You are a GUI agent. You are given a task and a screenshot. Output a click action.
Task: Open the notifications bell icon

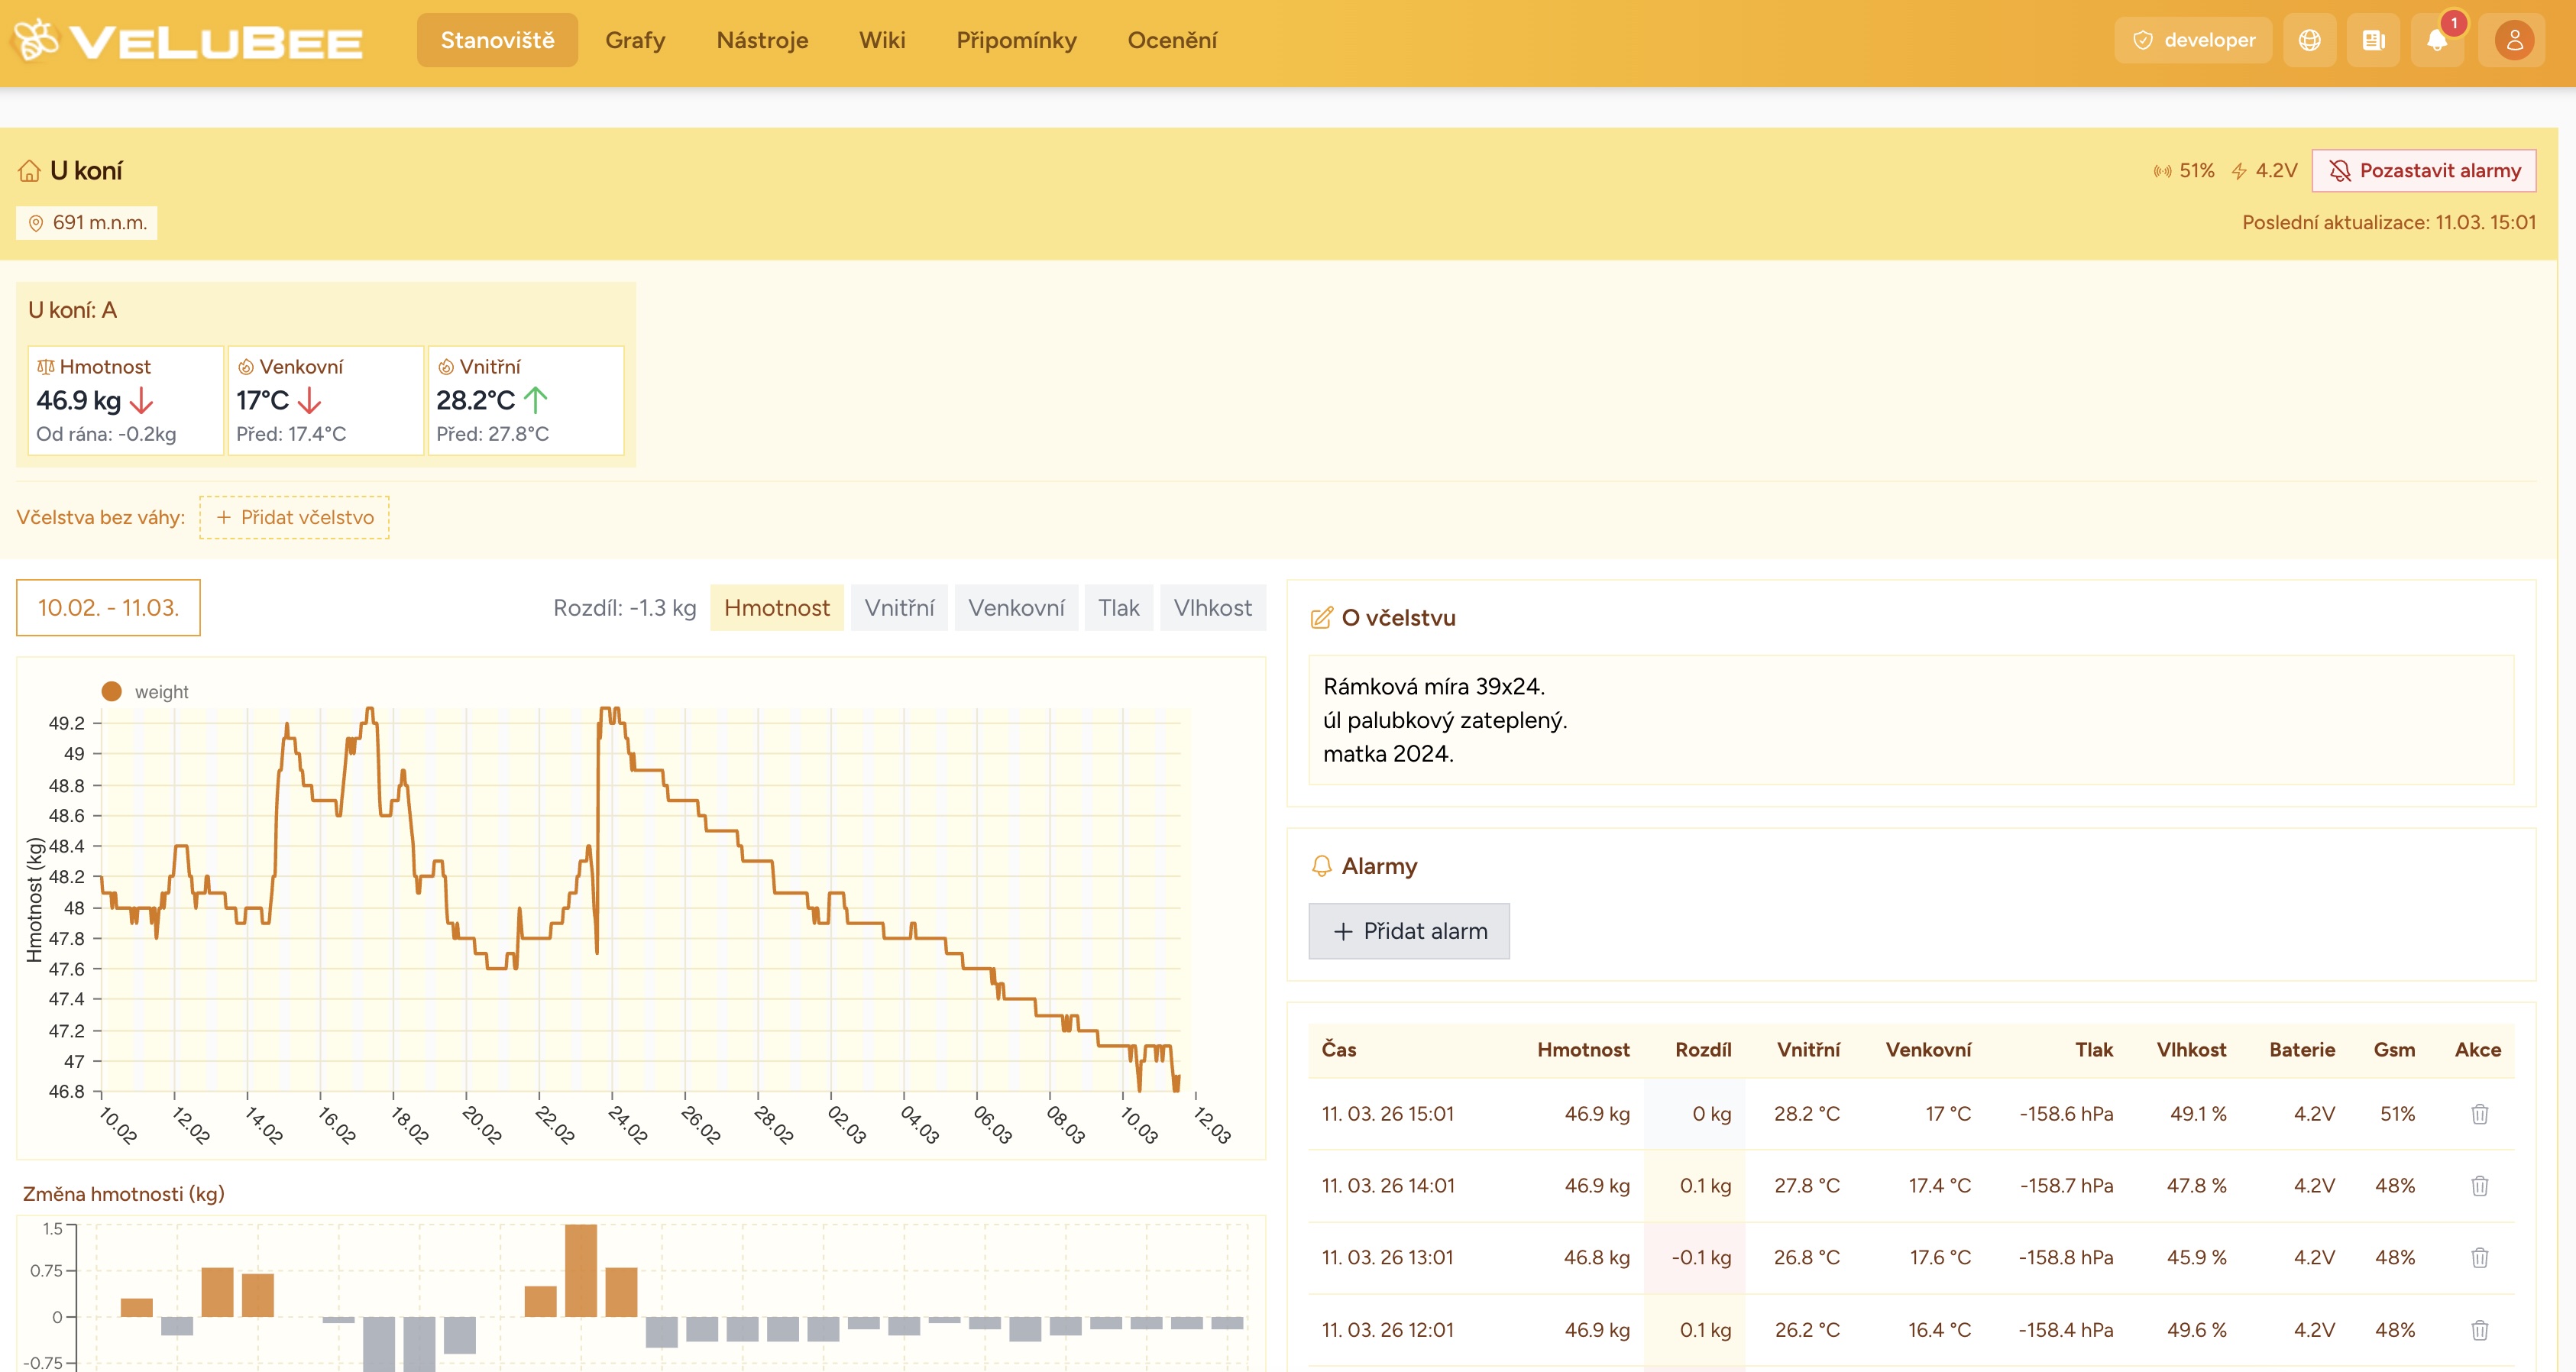coord(2436,41)
